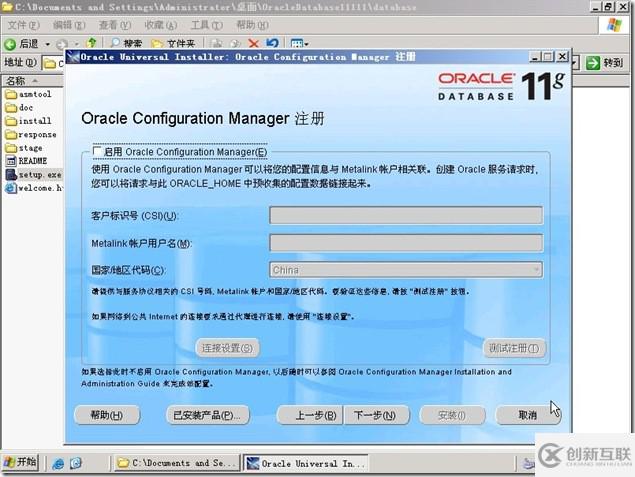Open the country/region code China dropdown
The height and width of the screenshot is (477, 635).
point(536,270)
